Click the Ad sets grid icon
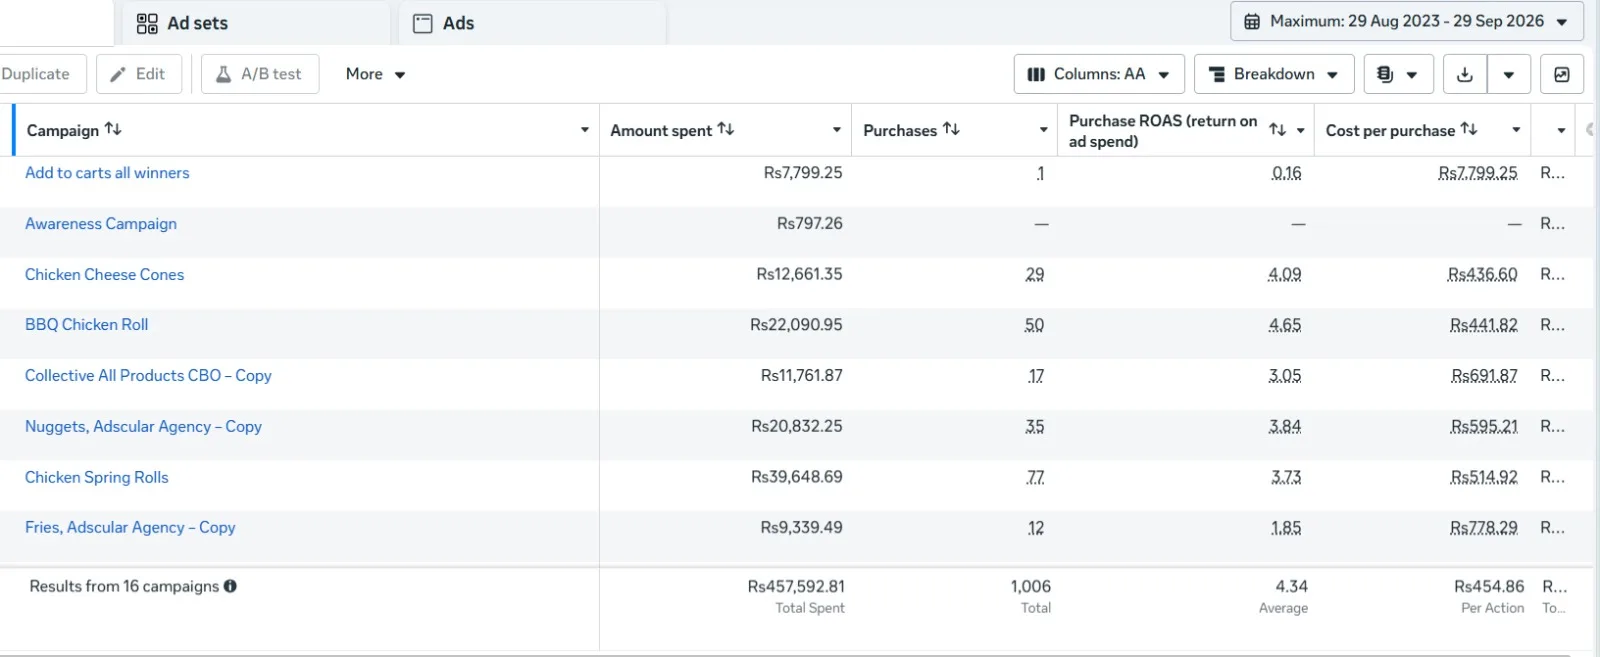This screenshot has width=1600, height=657. (x=147, y=23)
